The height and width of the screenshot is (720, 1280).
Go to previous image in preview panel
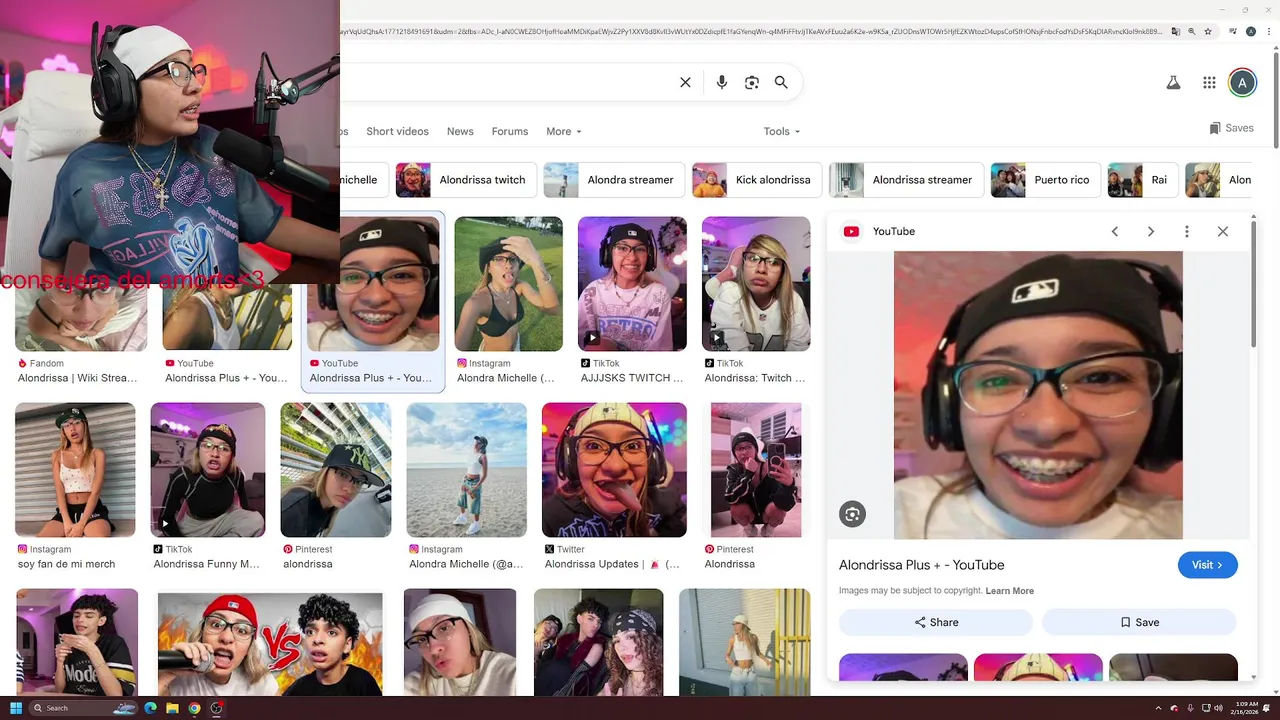click(1115, 231)
